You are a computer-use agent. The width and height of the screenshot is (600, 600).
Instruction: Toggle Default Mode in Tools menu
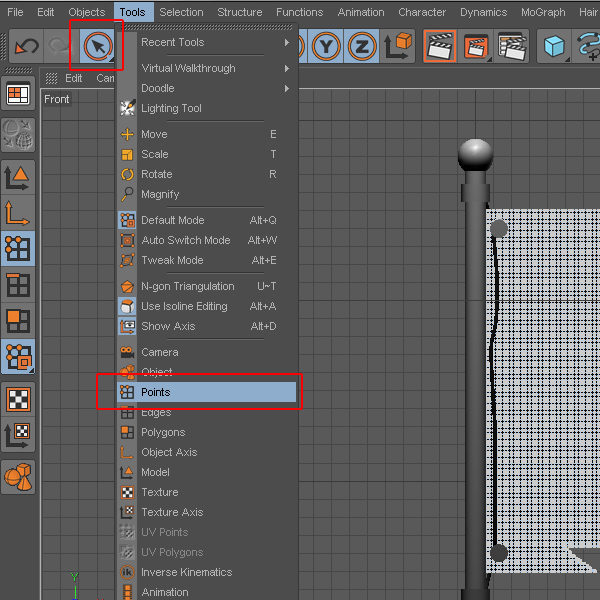pyautogui.click(x=207, y=220)
